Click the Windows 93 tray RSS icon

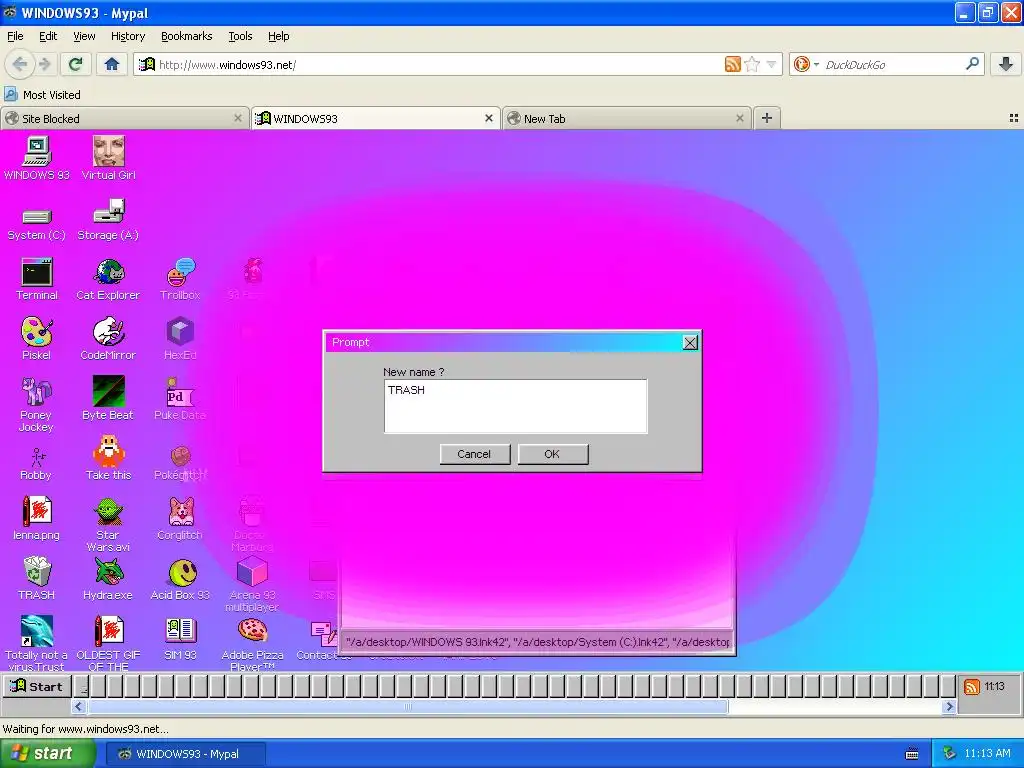972,686
